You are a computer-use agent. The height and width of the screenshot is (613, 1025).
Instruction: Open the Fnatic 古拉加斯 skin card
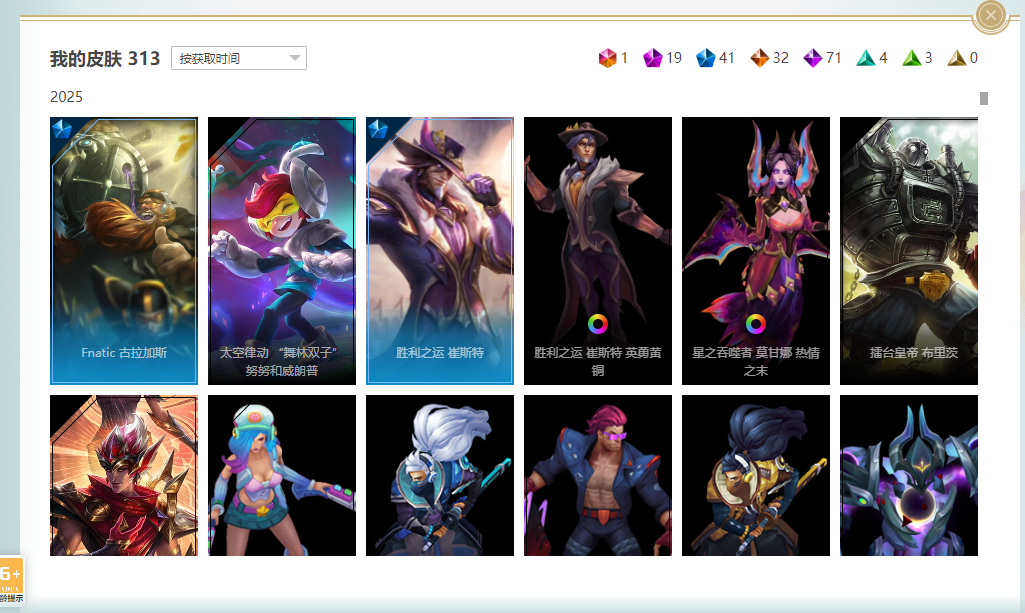coord(124,251)
